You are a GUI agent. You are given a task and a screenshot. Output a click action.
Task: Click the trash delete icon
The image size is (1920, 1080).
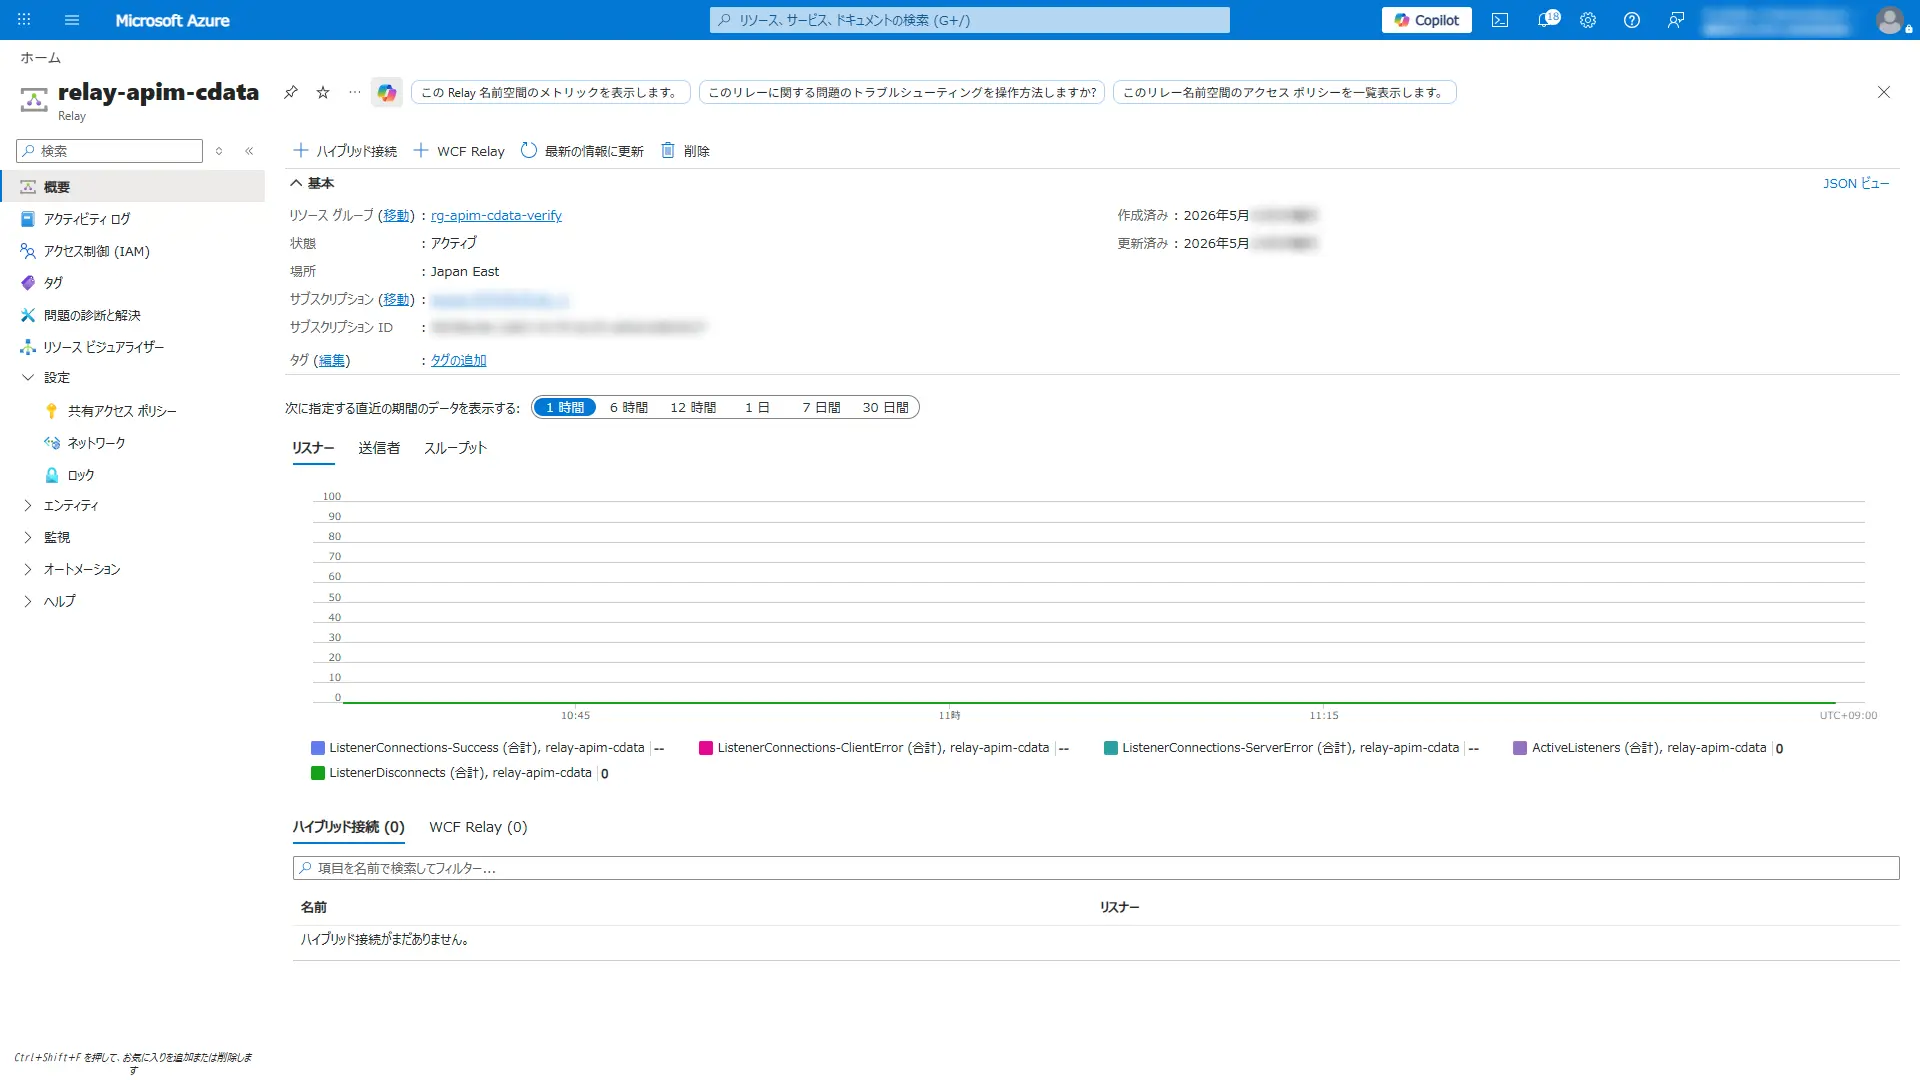point(668,151)
